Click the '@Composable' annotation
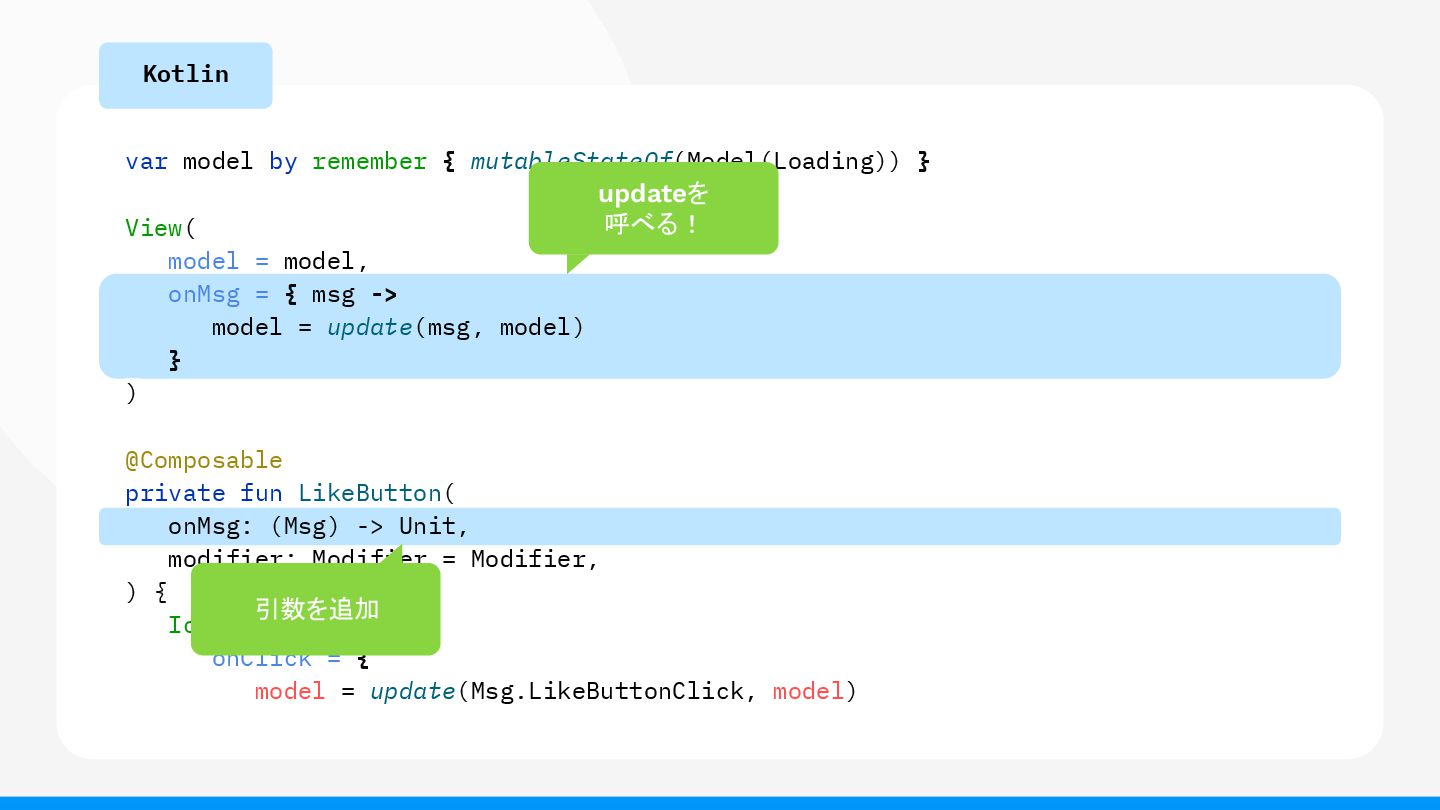This screenshot has width=1440, height=810. coord(204,460)
